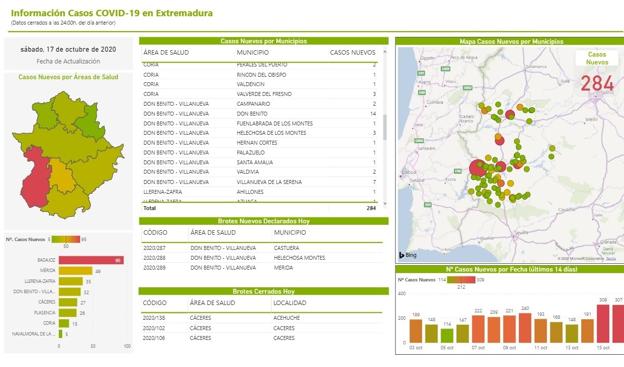The image size is (624, 367).
Task: Click the Nº Casos Nuevos gradient legend above BADAJOZ bar
Action: (66, 239)
